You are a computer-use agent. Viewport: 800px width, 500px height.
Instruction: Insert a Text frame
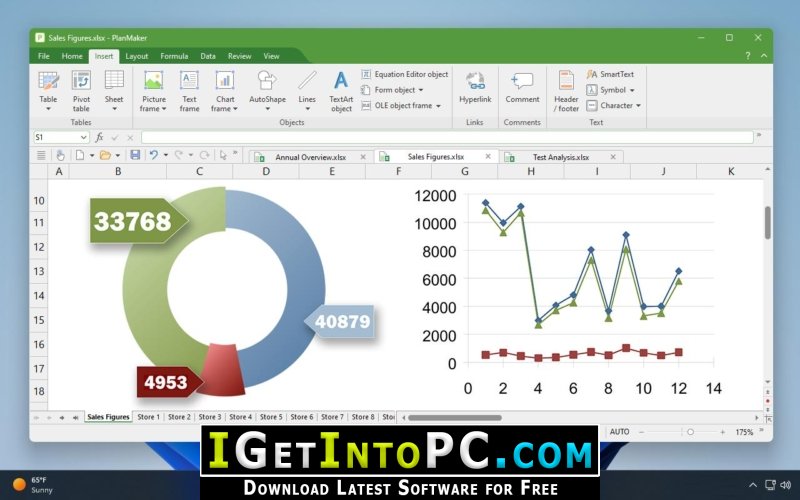189,91
